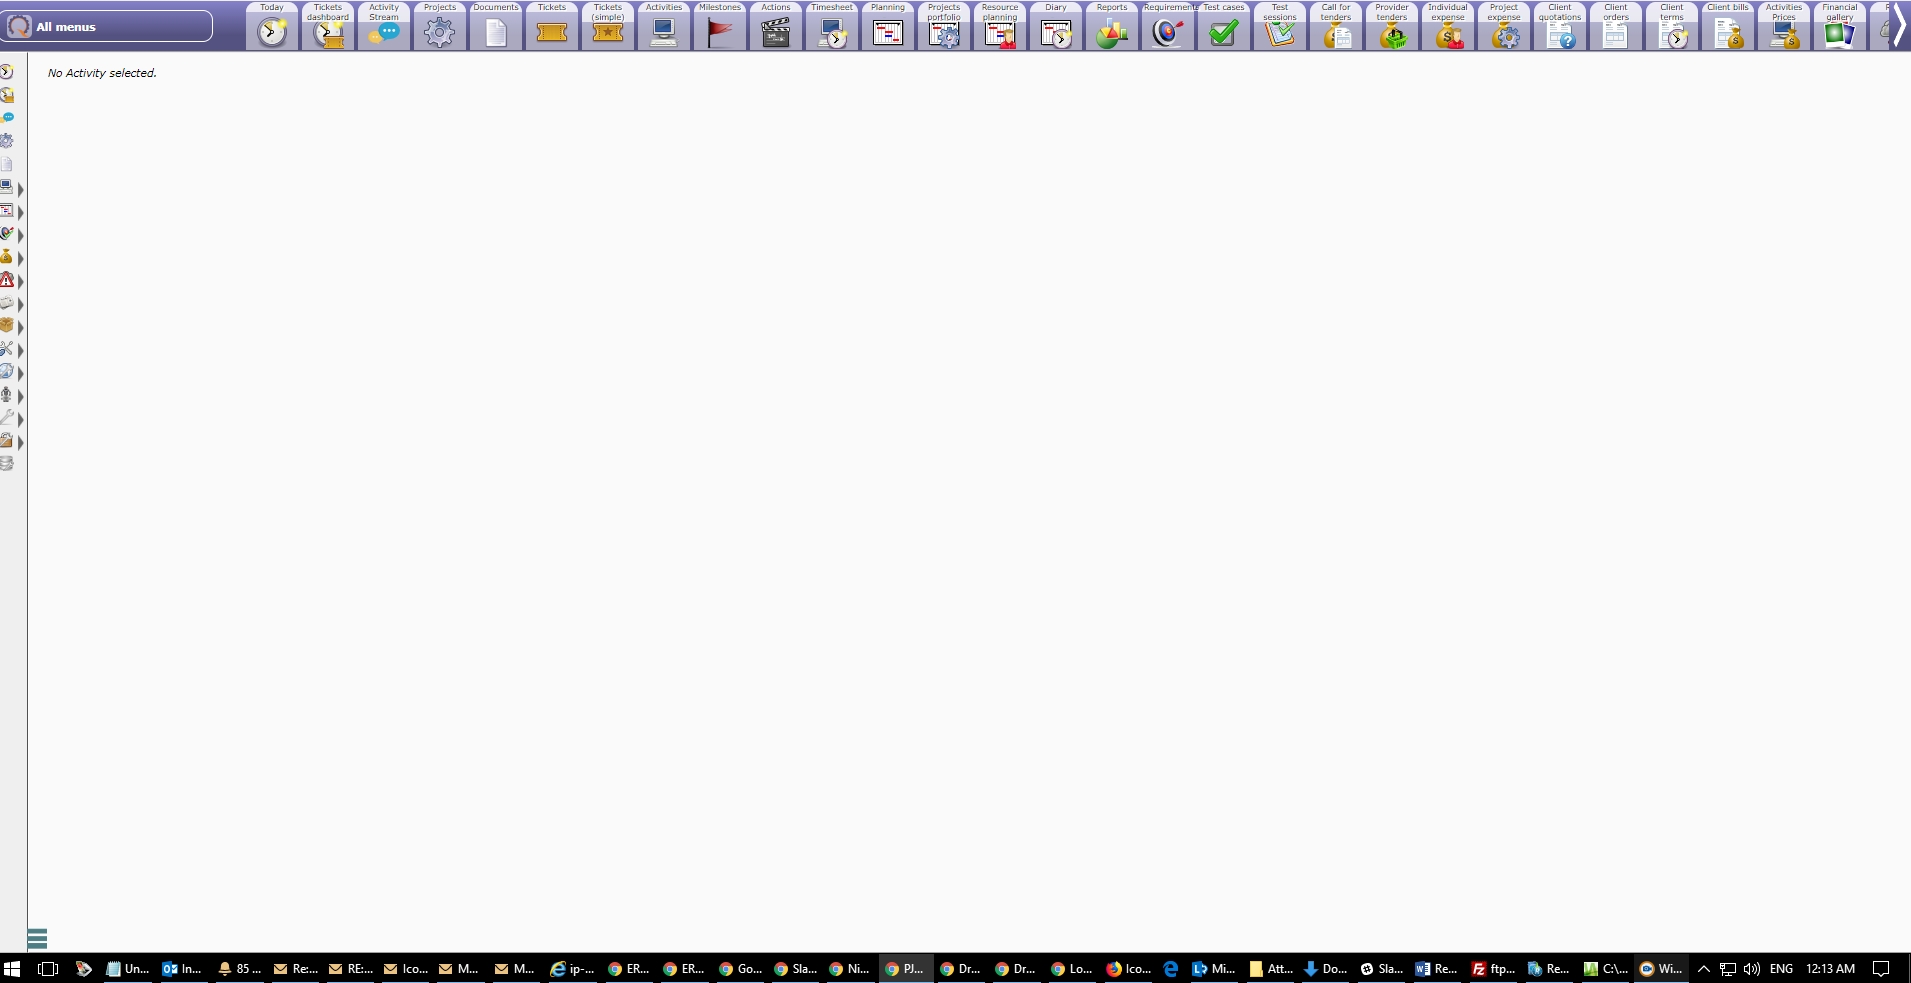The width and height of the screenshot is (1911, 983).
Task: Toggle the menu with the bottom-left hamburger icon
Action: 38,938
